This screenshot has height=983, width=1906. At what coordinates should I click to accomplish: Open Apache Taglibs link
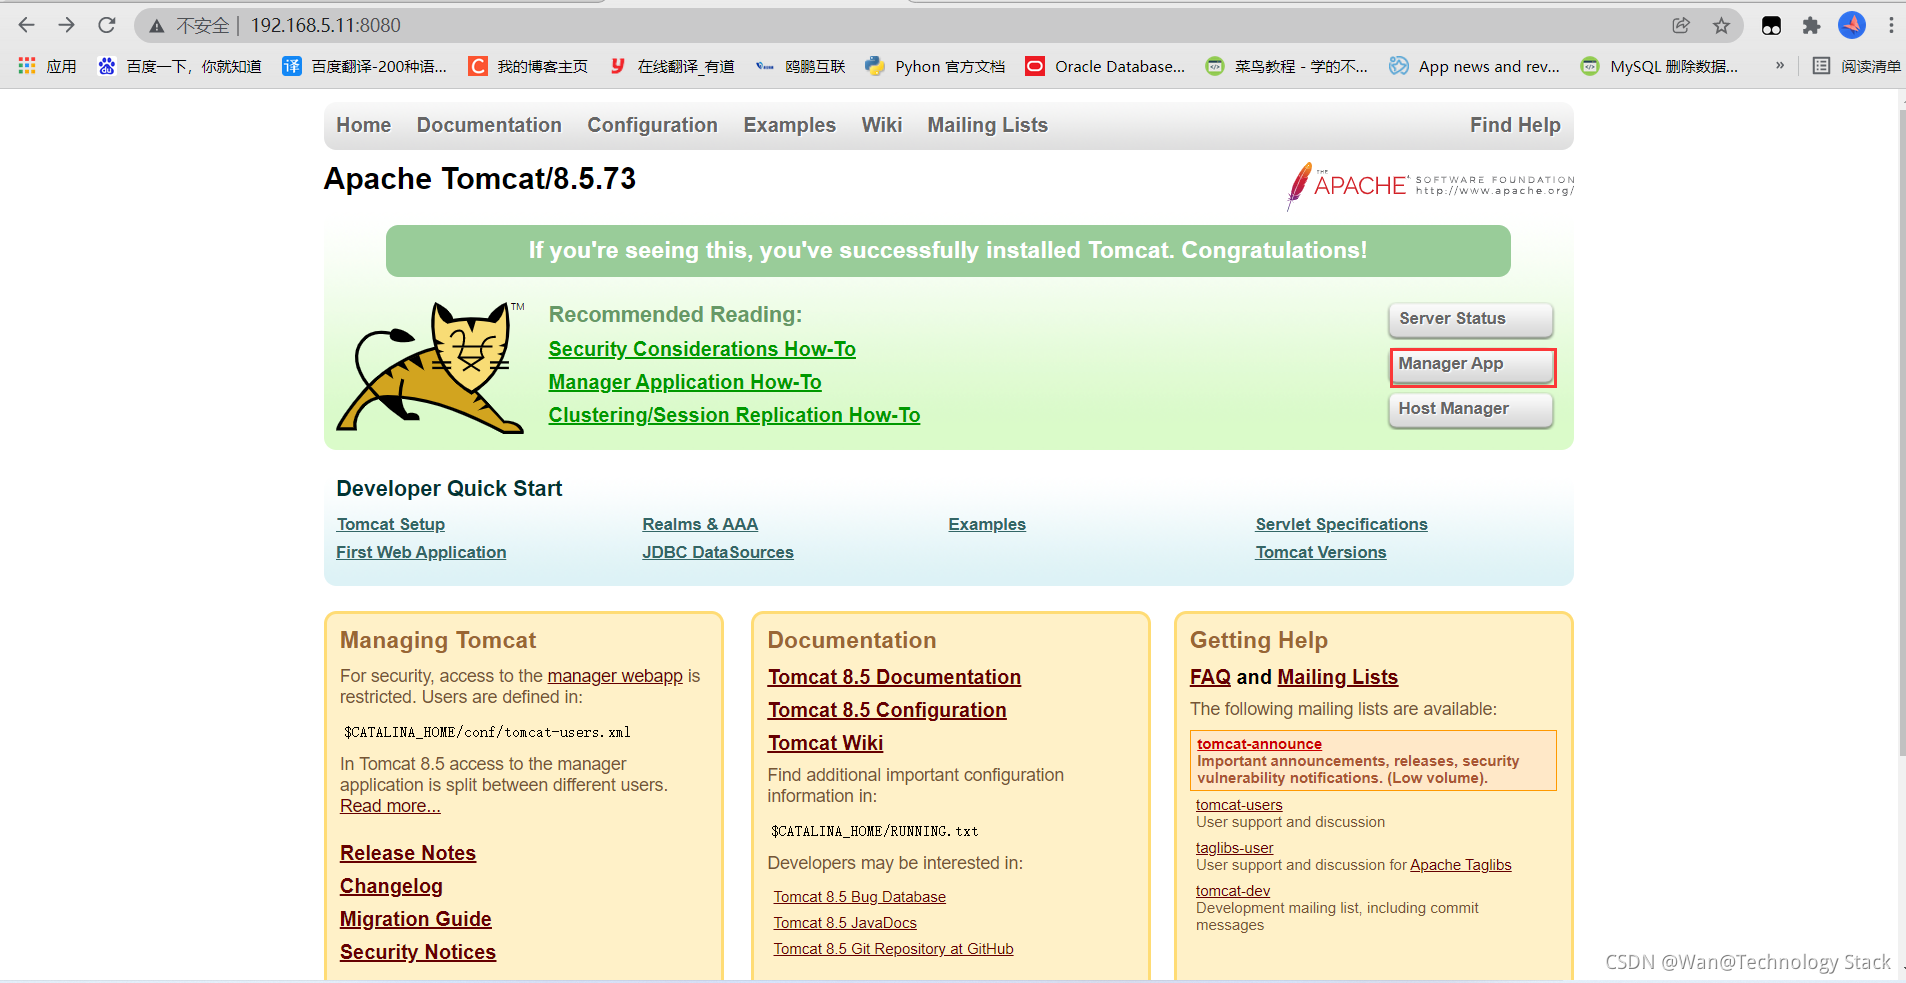(1461, 865)
